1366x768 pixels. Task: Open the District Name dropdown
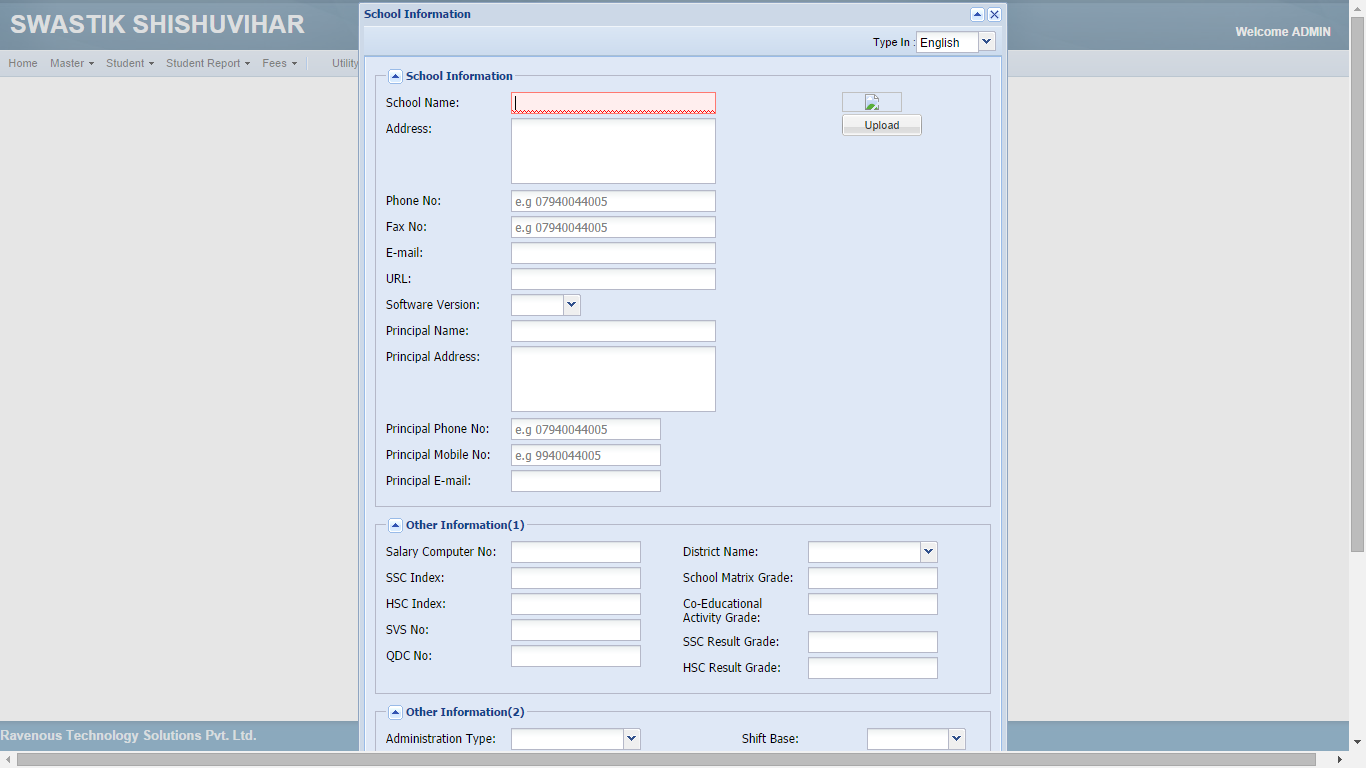pyautogui.click(x=928, y=552)
